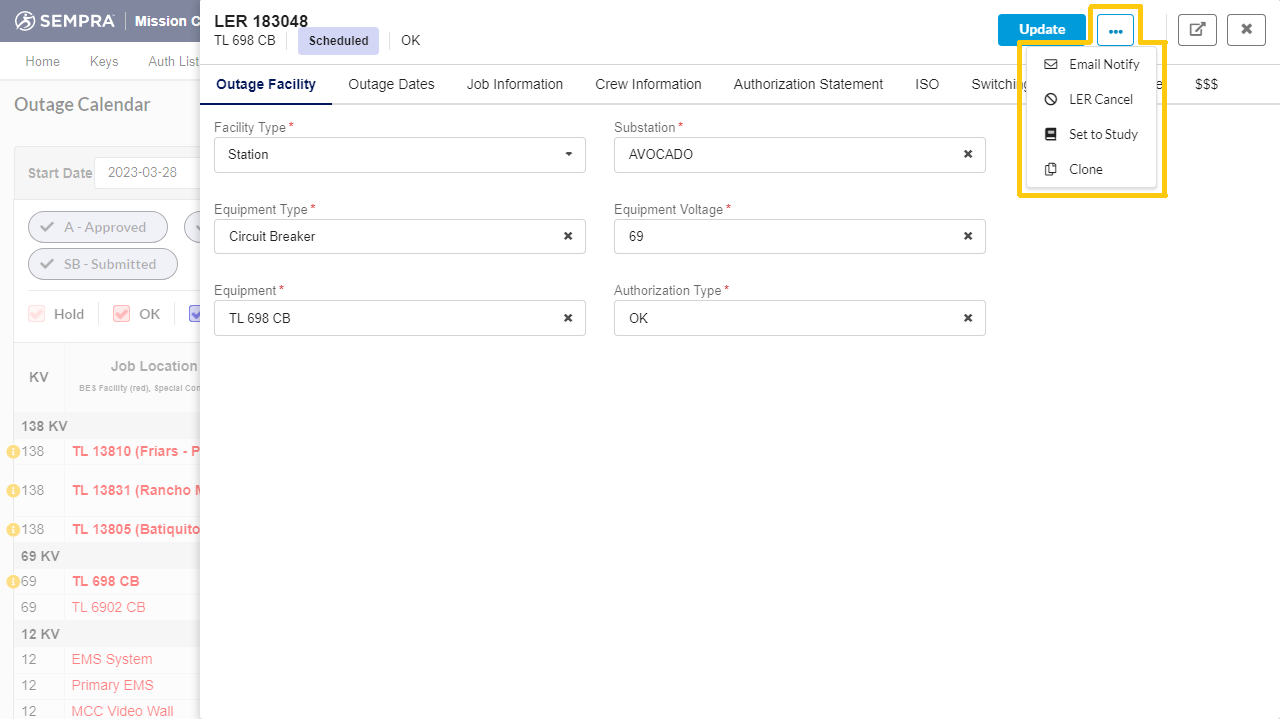
Task: Clear the Equipment Type Circuit Breaker value
Action: point(567,237)
